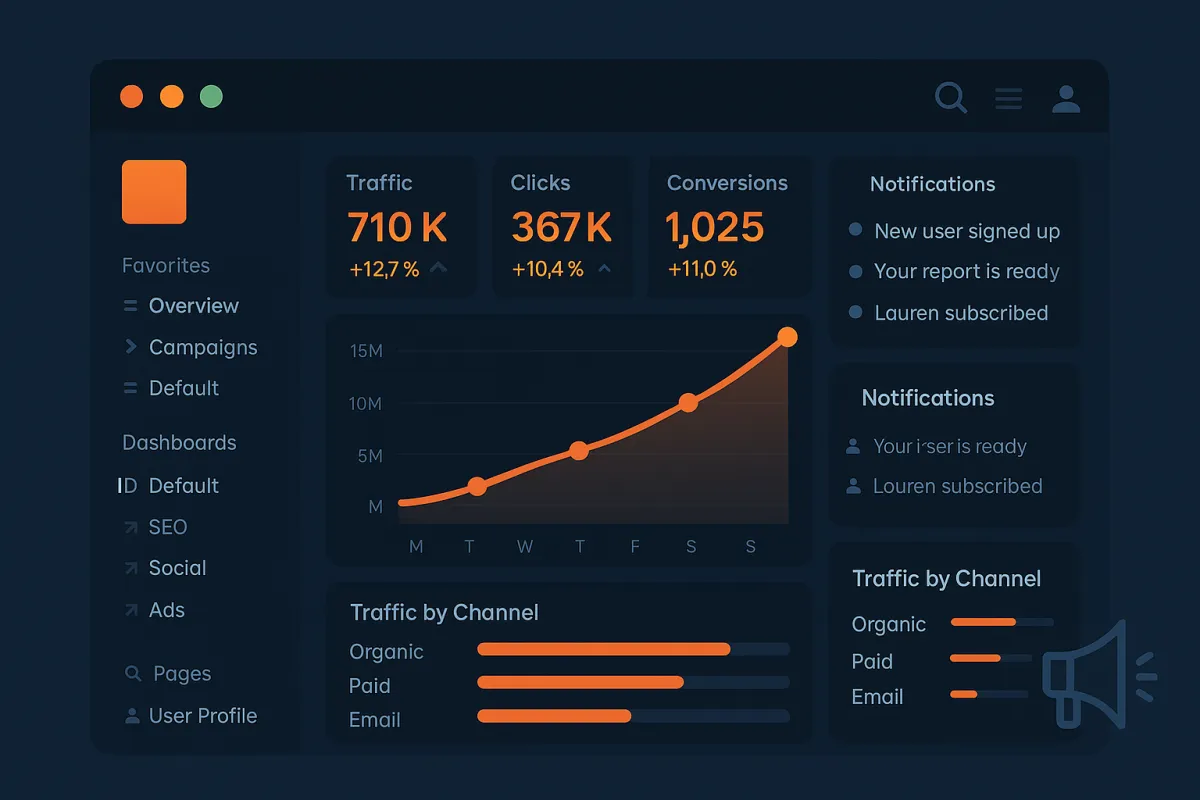Click the person icon beside User Profile
The width and height of the screenshot is (1200, 800).
[x=132, y=716]
